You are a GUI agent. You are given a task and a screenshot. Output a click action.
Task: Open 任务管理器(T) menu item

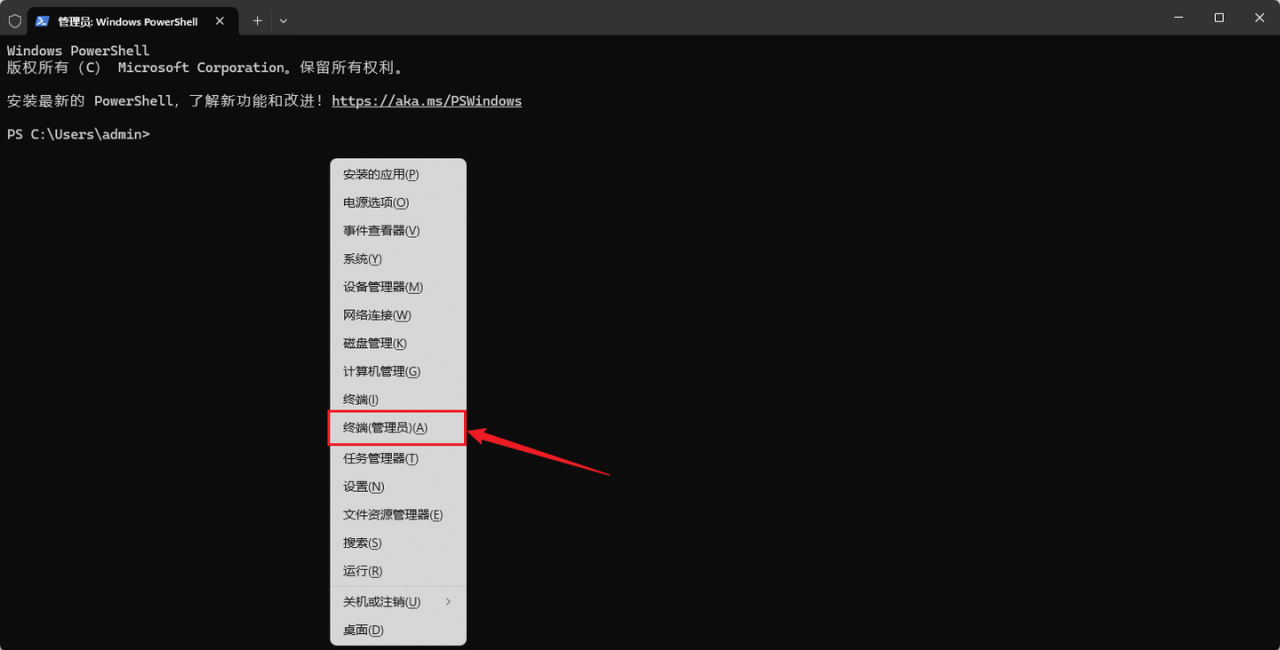coord(381,458)
